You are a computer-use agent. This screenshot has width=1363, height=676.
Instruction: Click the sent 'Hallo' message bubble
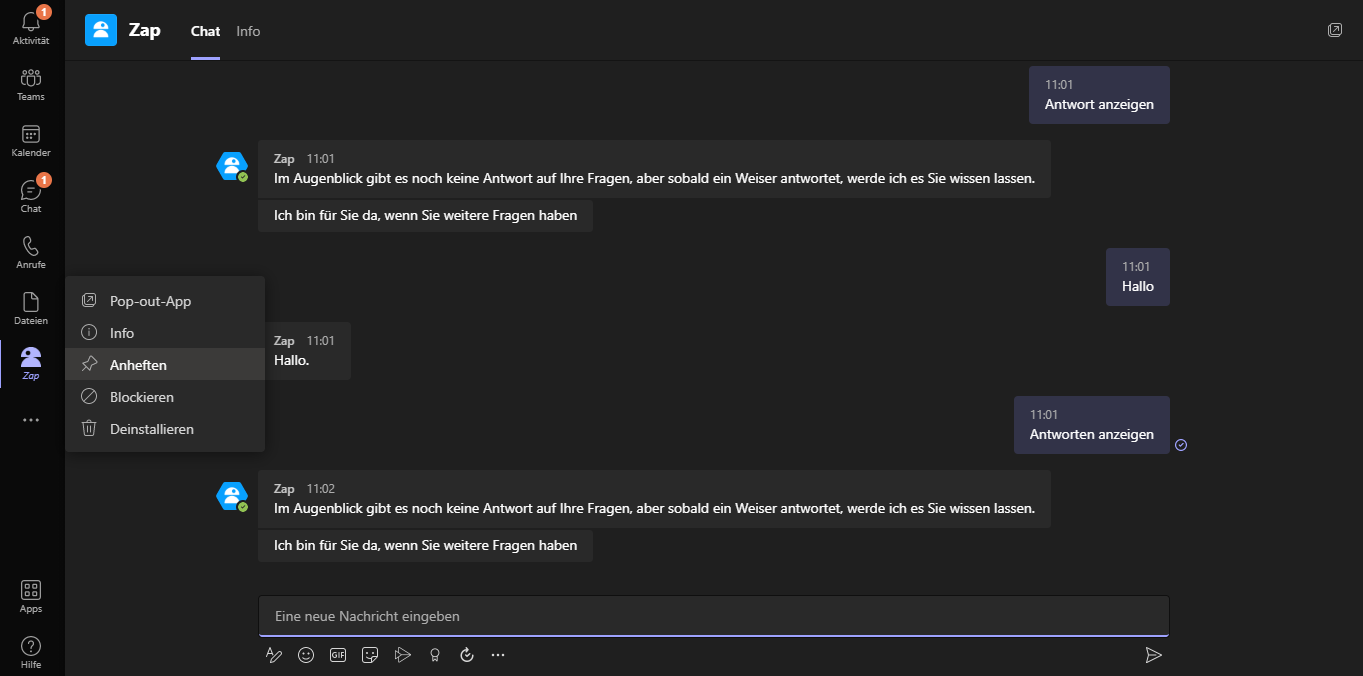pos(1138,277)
